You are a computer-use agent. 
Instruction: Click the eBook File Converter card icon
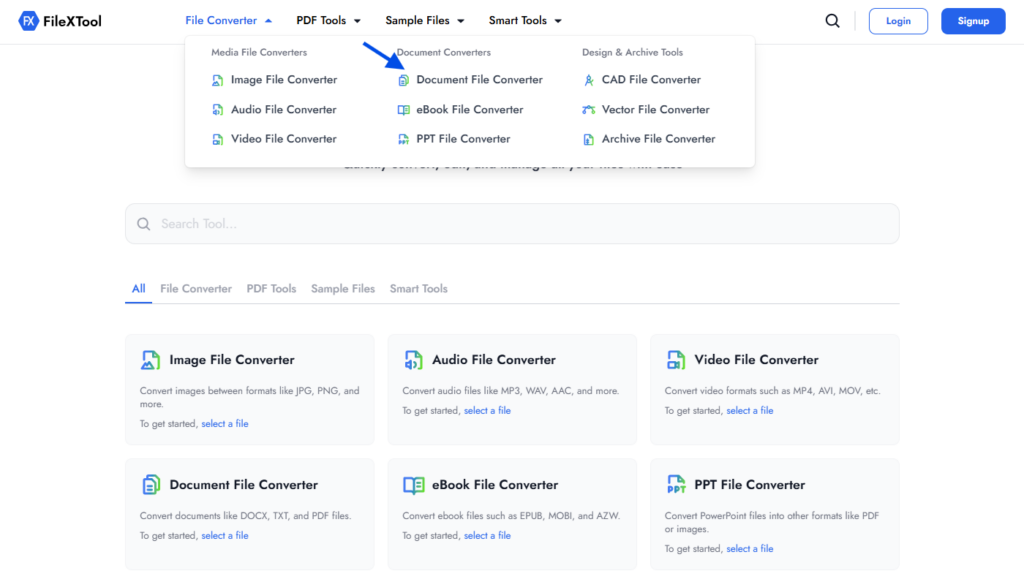pos(413,484)
